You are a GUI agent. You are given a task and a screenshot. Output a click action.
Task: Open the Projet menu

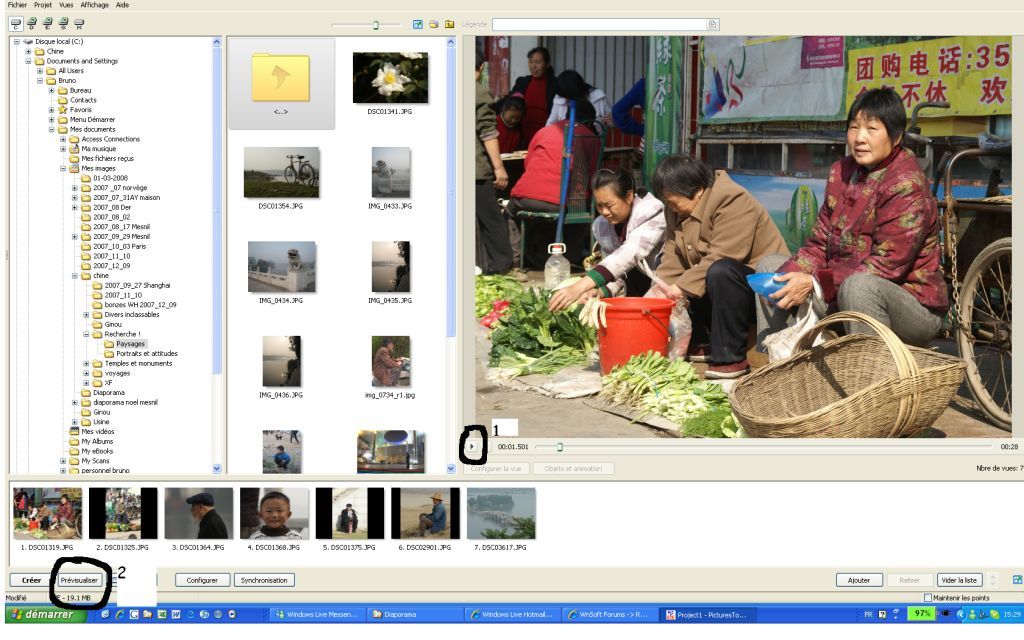[43, 5]
